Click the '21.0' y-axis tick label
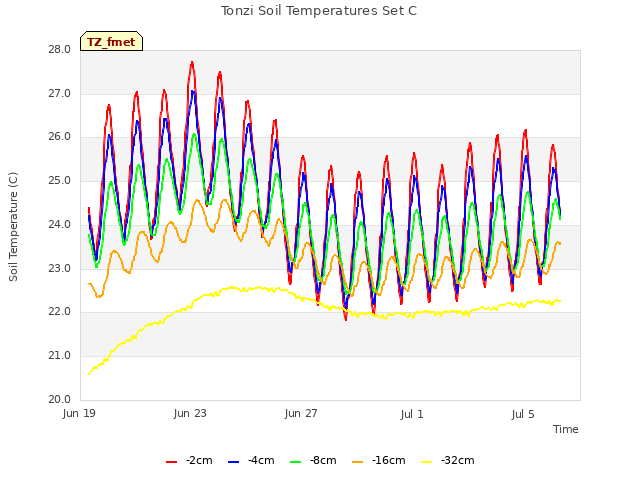This screenshot has height=480, width=640. pos(60,356)
